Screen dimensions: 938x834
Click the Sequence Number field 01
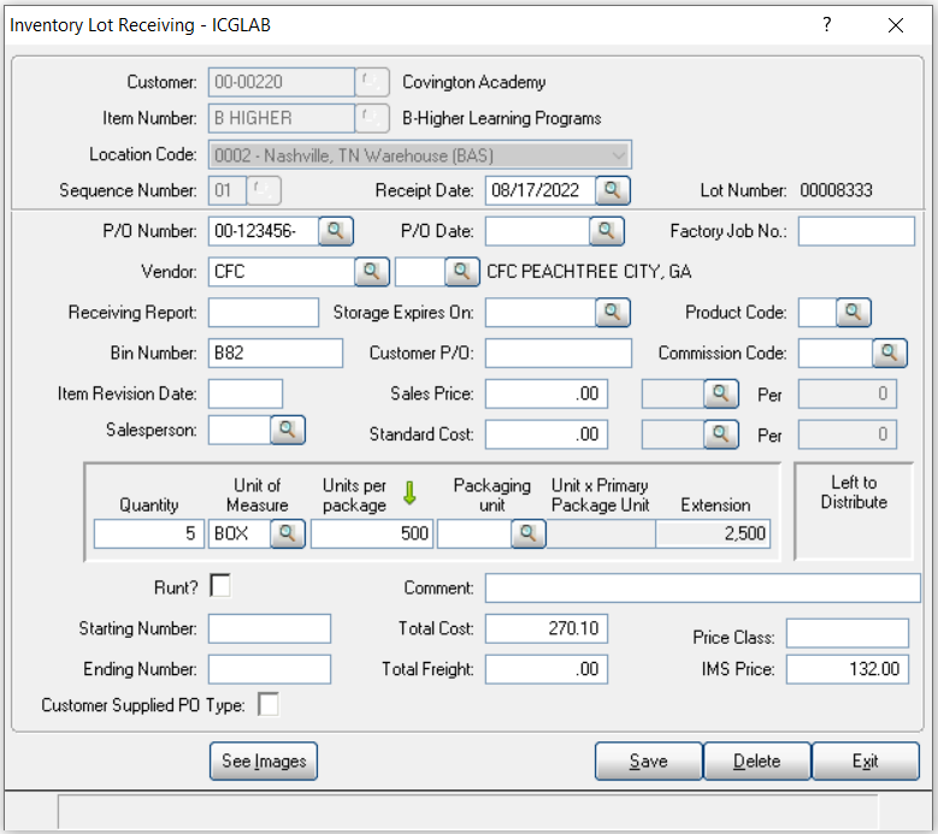tap(227, 190)
